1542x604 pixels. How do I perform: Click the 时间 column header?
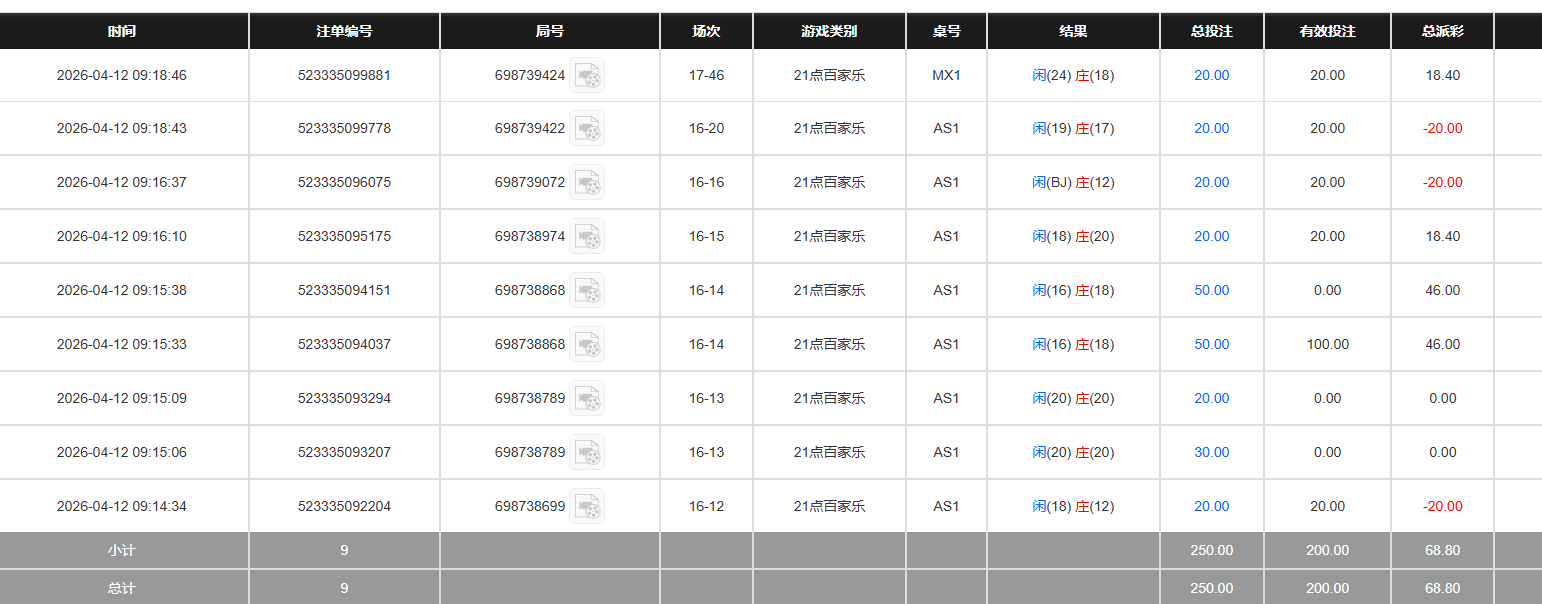coord(122,31)
